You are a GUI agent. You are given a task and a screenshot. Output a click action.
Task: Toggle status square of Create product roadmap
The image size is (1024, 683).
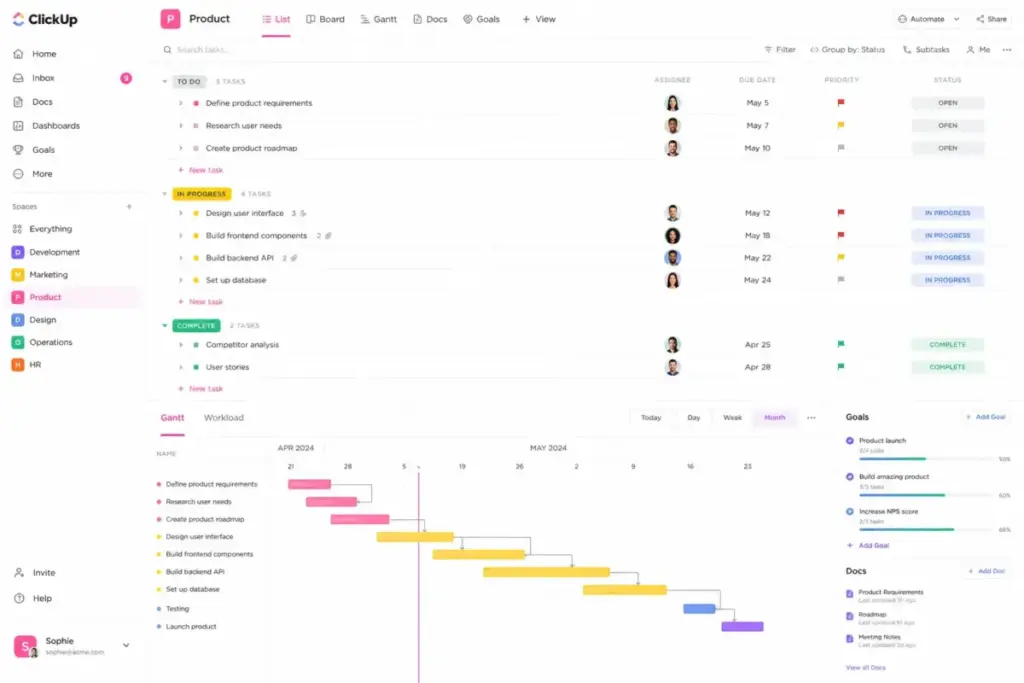[196, 148]
